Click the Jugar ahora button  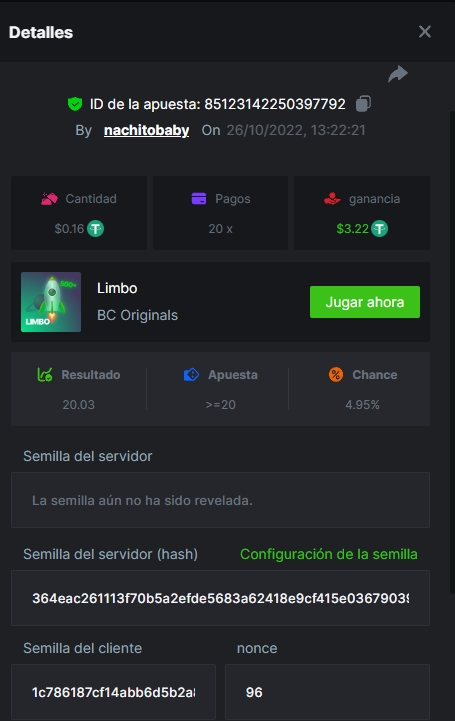pyautogui.click(x=365, y=302)
